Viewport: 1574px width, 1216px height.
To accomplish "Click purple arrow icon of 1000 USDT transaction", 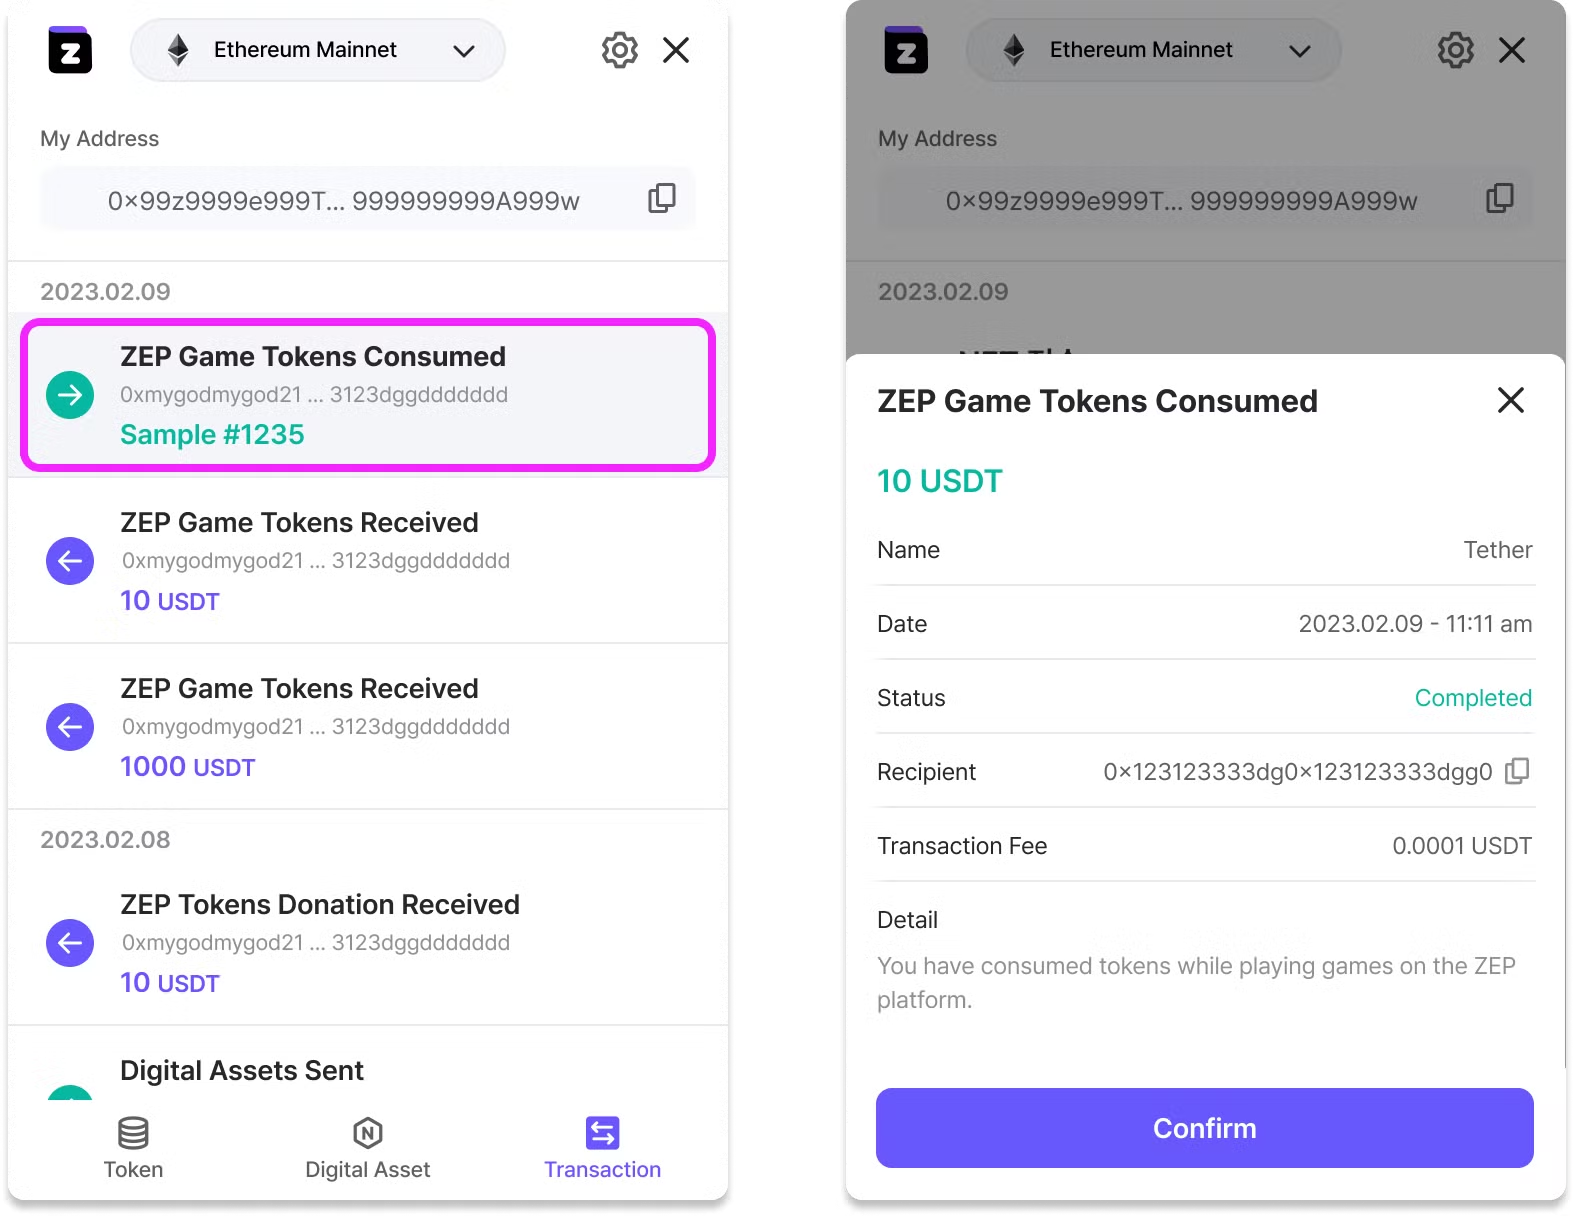I will pos(70,727).
